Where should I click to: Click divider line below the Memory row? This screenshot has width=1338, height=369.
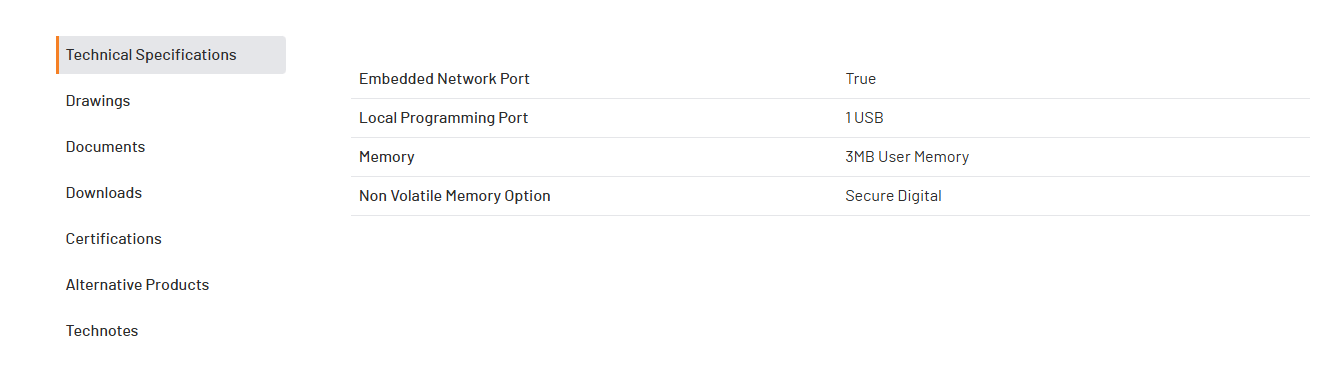point(830,176)
